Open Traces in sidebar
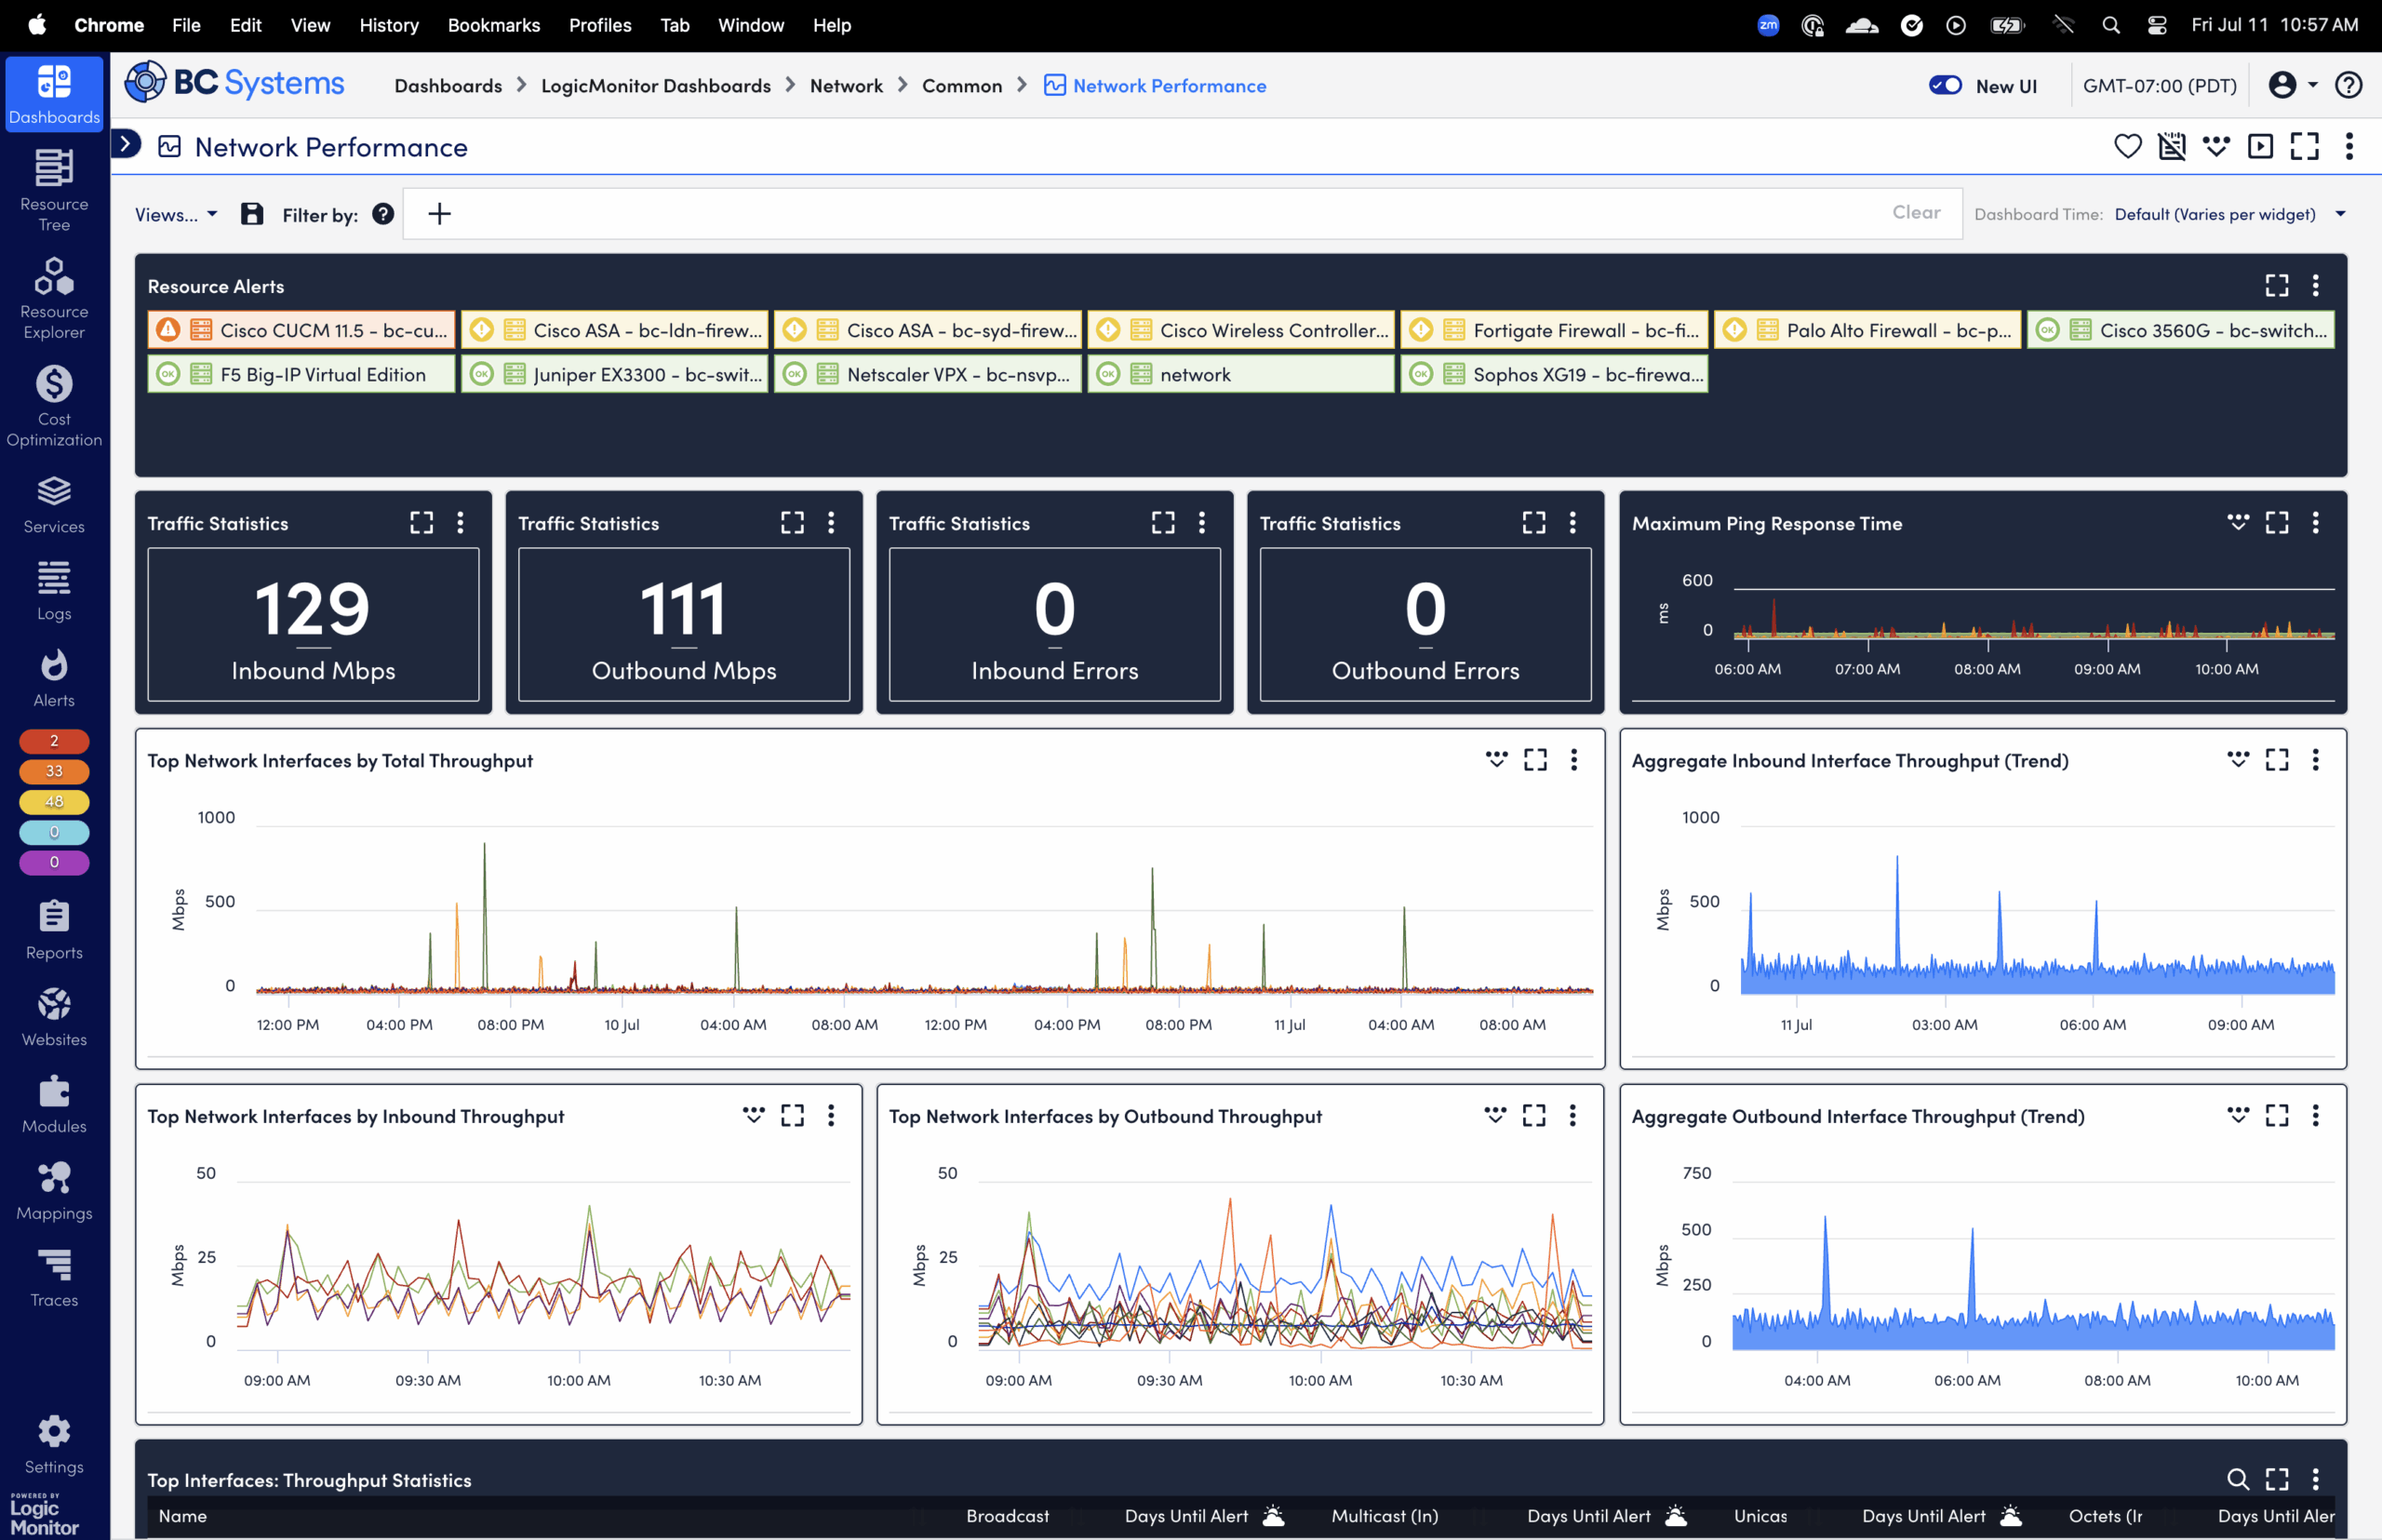This screenshot has height=1540, width=2382. pyautogui.click(x=54, y=1278)
